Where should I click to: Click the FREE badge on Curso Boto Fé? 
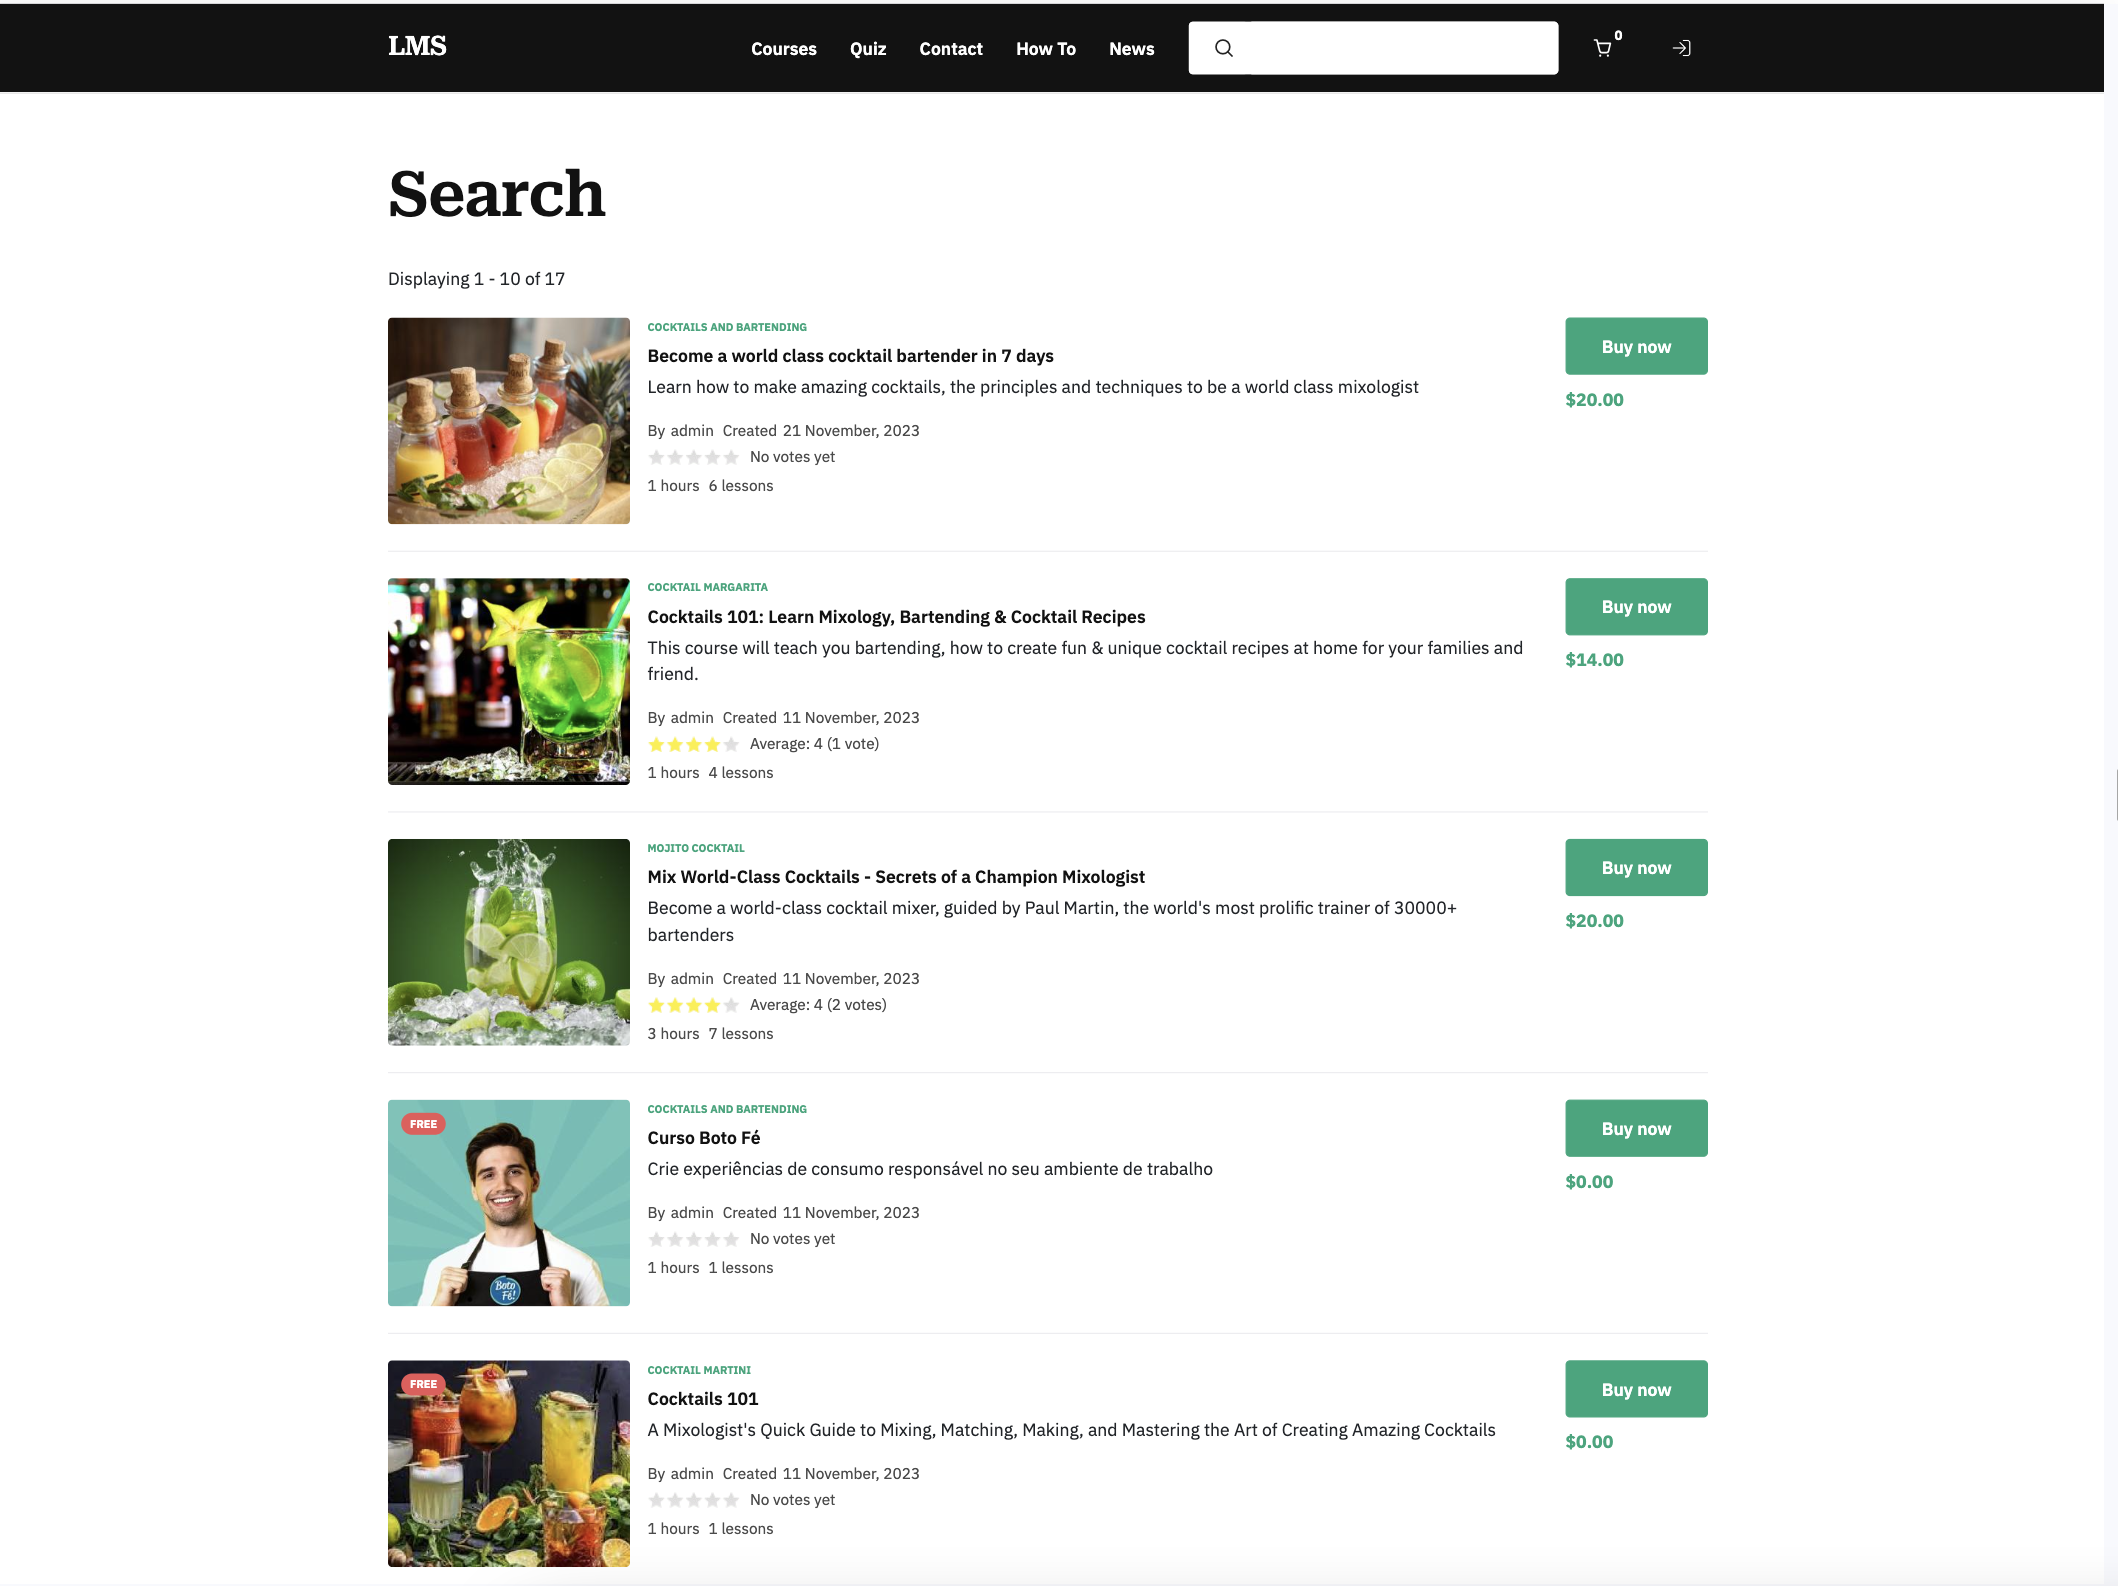(x=424, y=1124)
